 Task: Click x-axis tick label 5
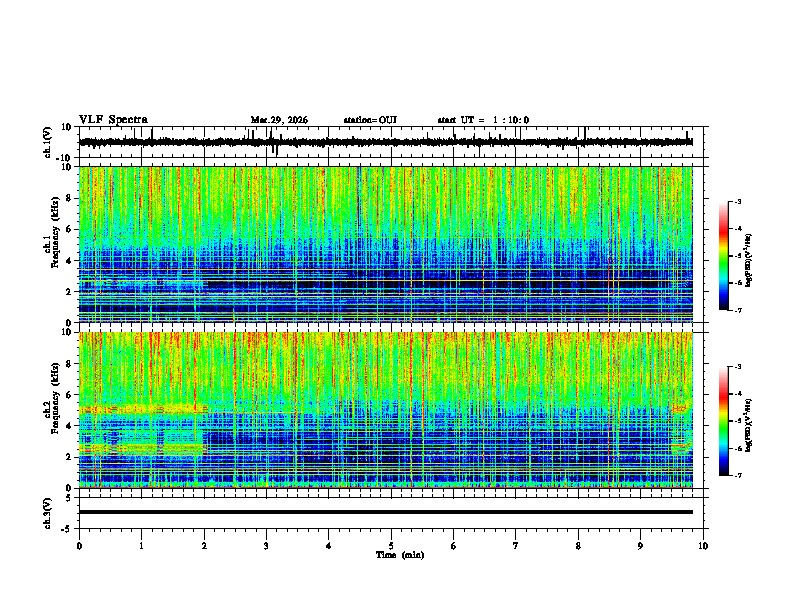(391, 546)
